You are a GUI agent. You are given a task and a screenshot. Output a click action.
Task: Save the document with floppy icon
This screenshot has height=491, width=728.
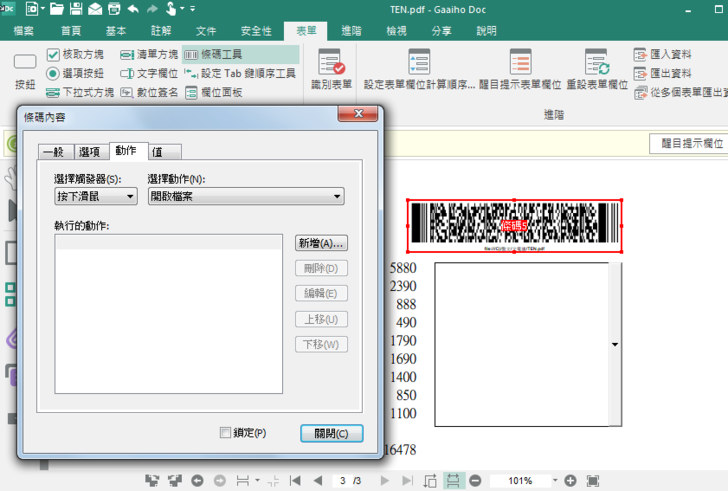pyautogui.click(x=76, y=9)
